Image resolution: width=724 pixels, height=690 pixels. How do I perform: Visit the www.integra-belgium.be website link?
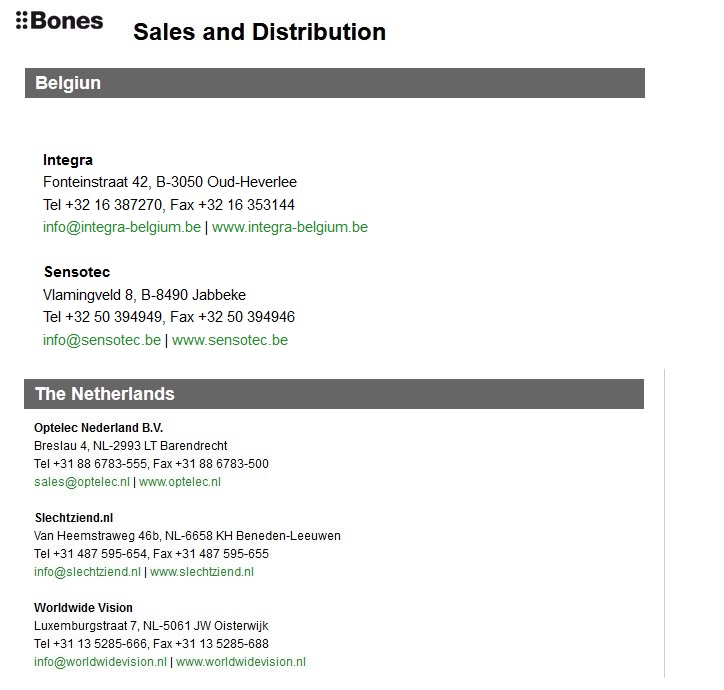pyautogui.click(x=289, y=227)
